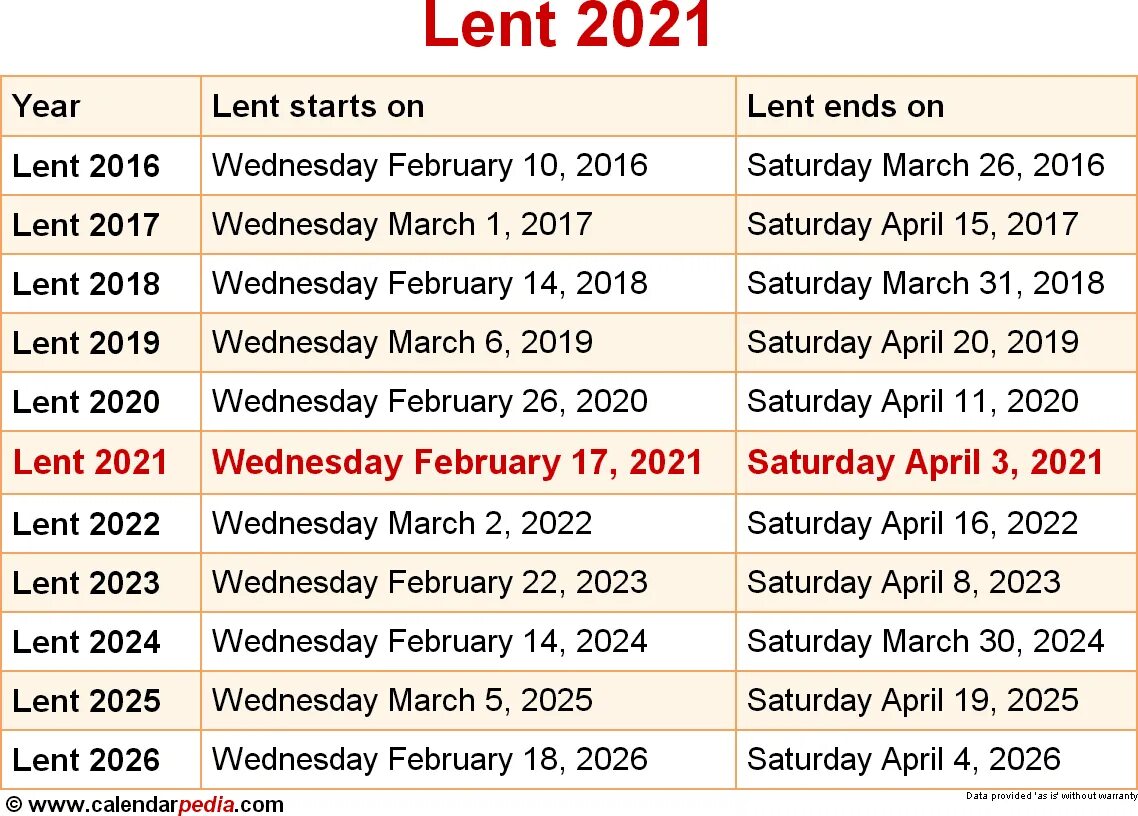This screenshot has width=1138, height=816.
Task: Select the Wednesday March 1, 2017 cell
Action: (402, 224)
